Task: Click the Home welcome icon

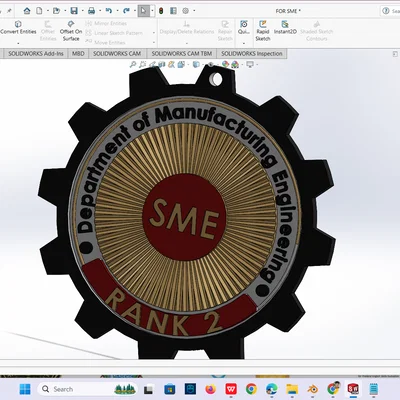Action: [x=27, y=11]
